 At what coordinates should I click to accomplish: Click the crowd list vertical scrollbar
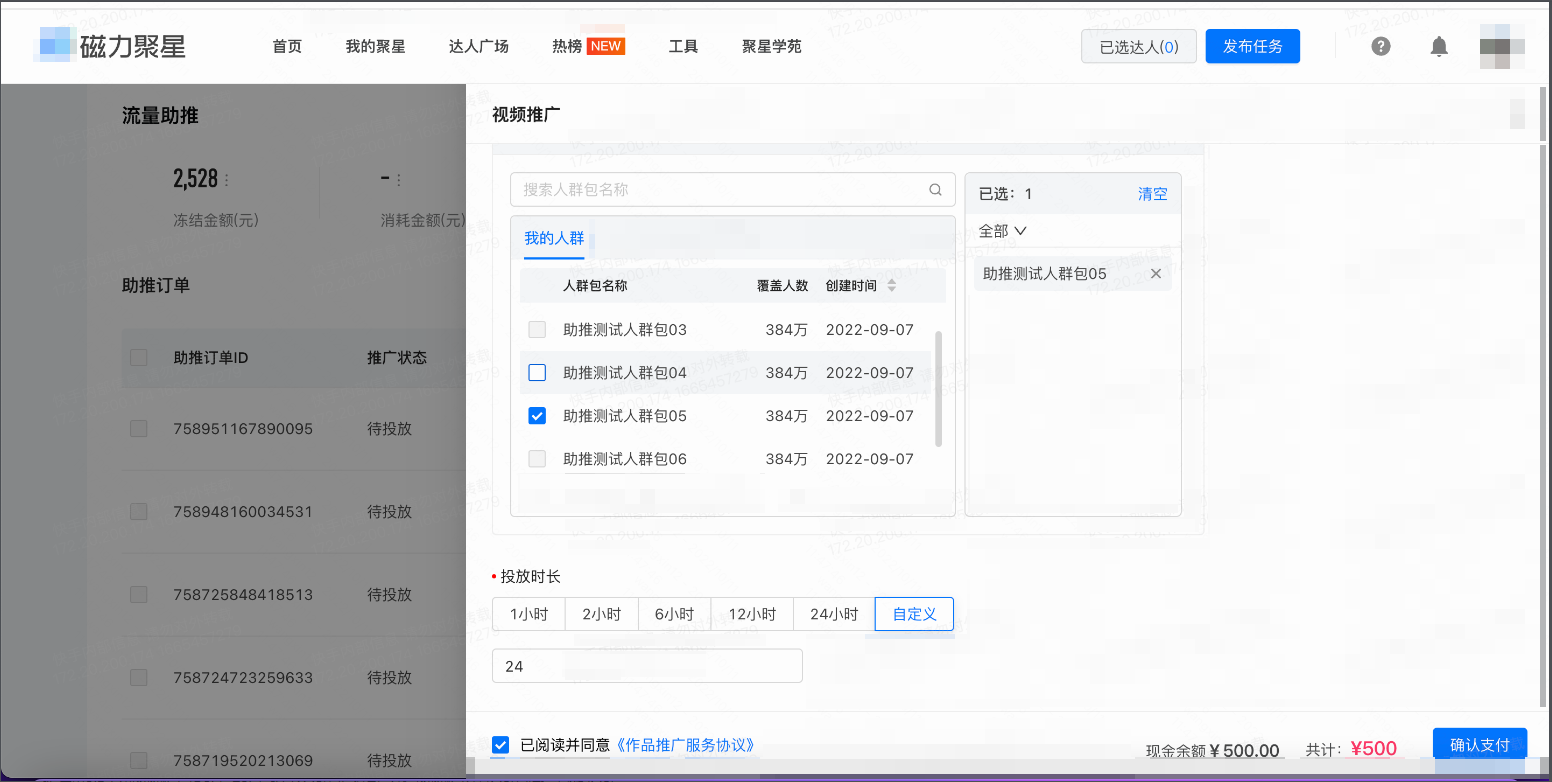coord(938,388)
